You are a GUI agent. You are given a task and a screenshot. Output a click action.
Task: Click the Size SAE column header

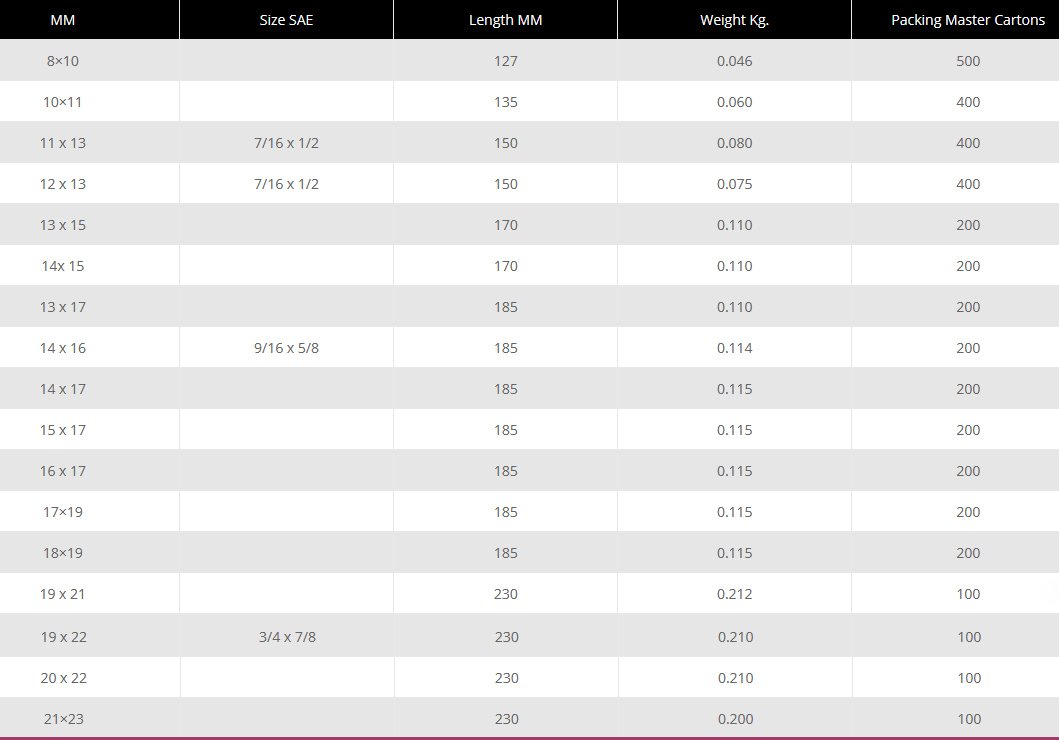286,20
